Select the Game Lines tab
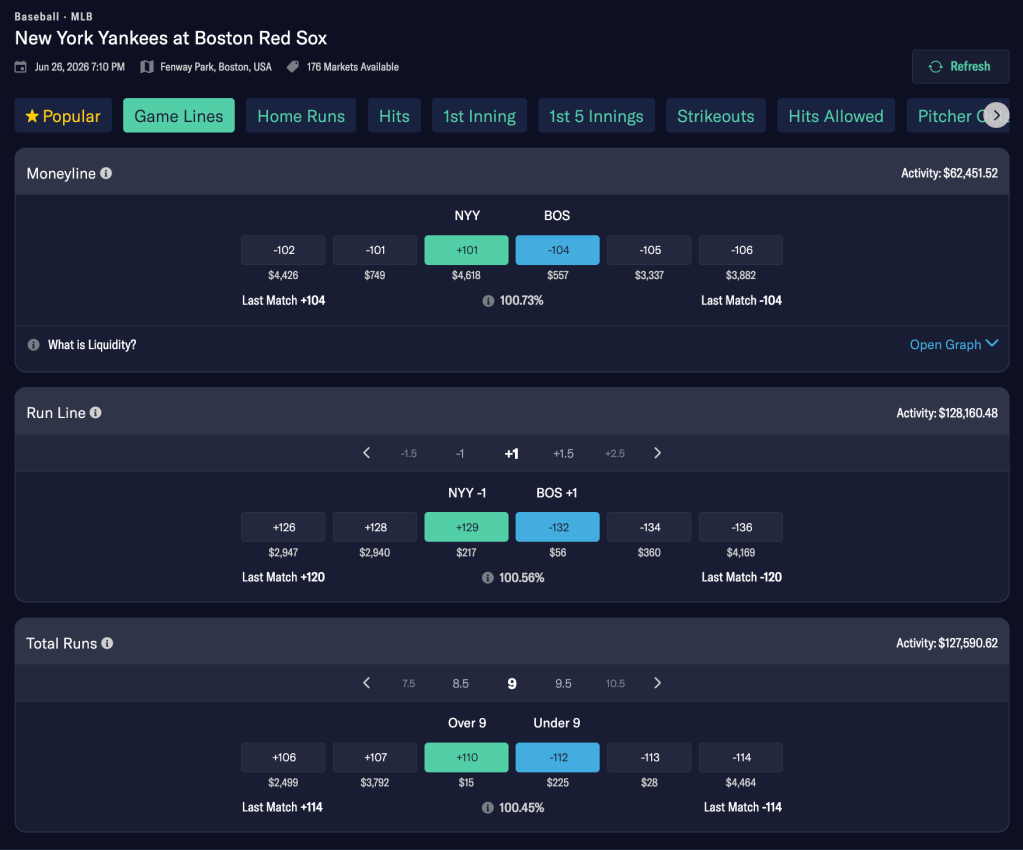This screenshot has width=1023, height=850. click(x=179, y=115)
